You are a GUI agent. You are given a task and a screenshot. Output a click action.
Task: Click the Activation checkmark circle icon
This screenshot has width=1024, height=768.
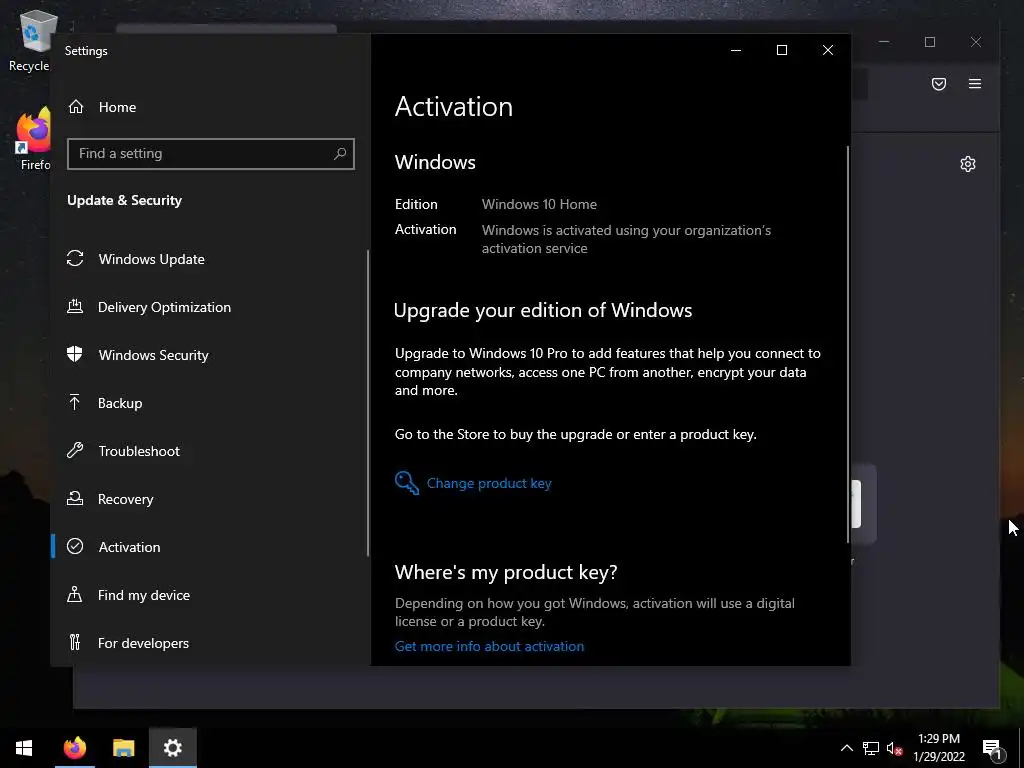coord(75,546)
